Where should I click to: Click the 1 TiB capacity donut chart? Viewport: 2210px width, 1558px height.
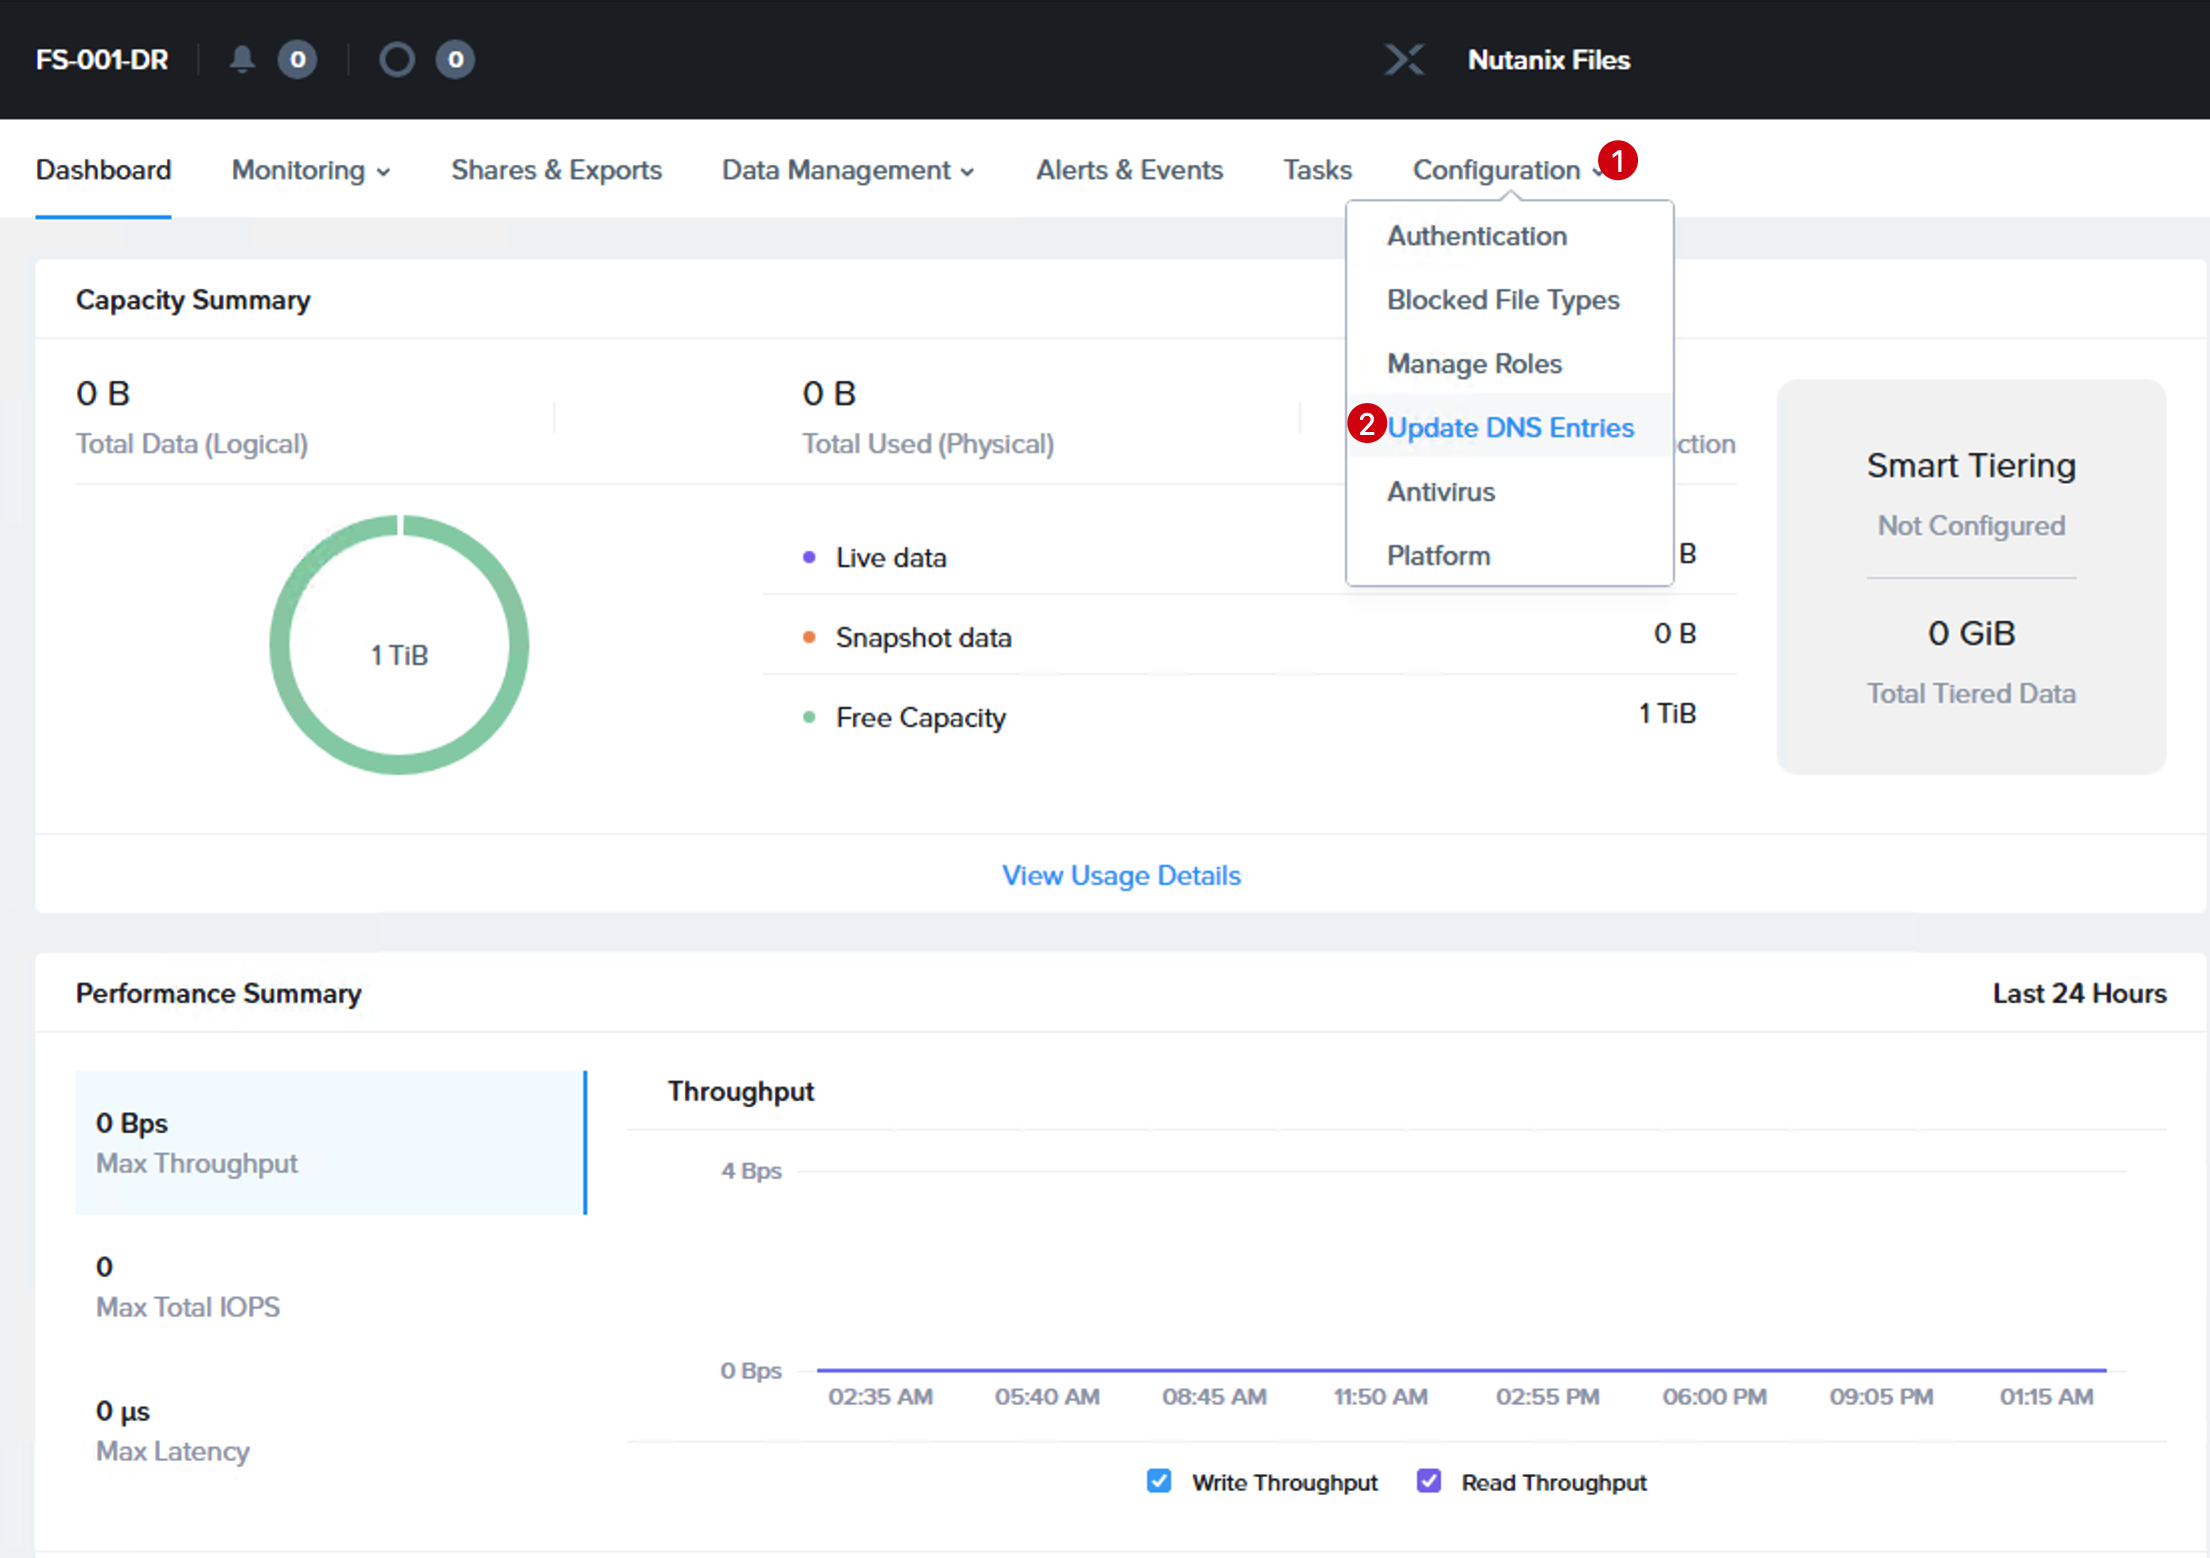click(x=399, y=645)
